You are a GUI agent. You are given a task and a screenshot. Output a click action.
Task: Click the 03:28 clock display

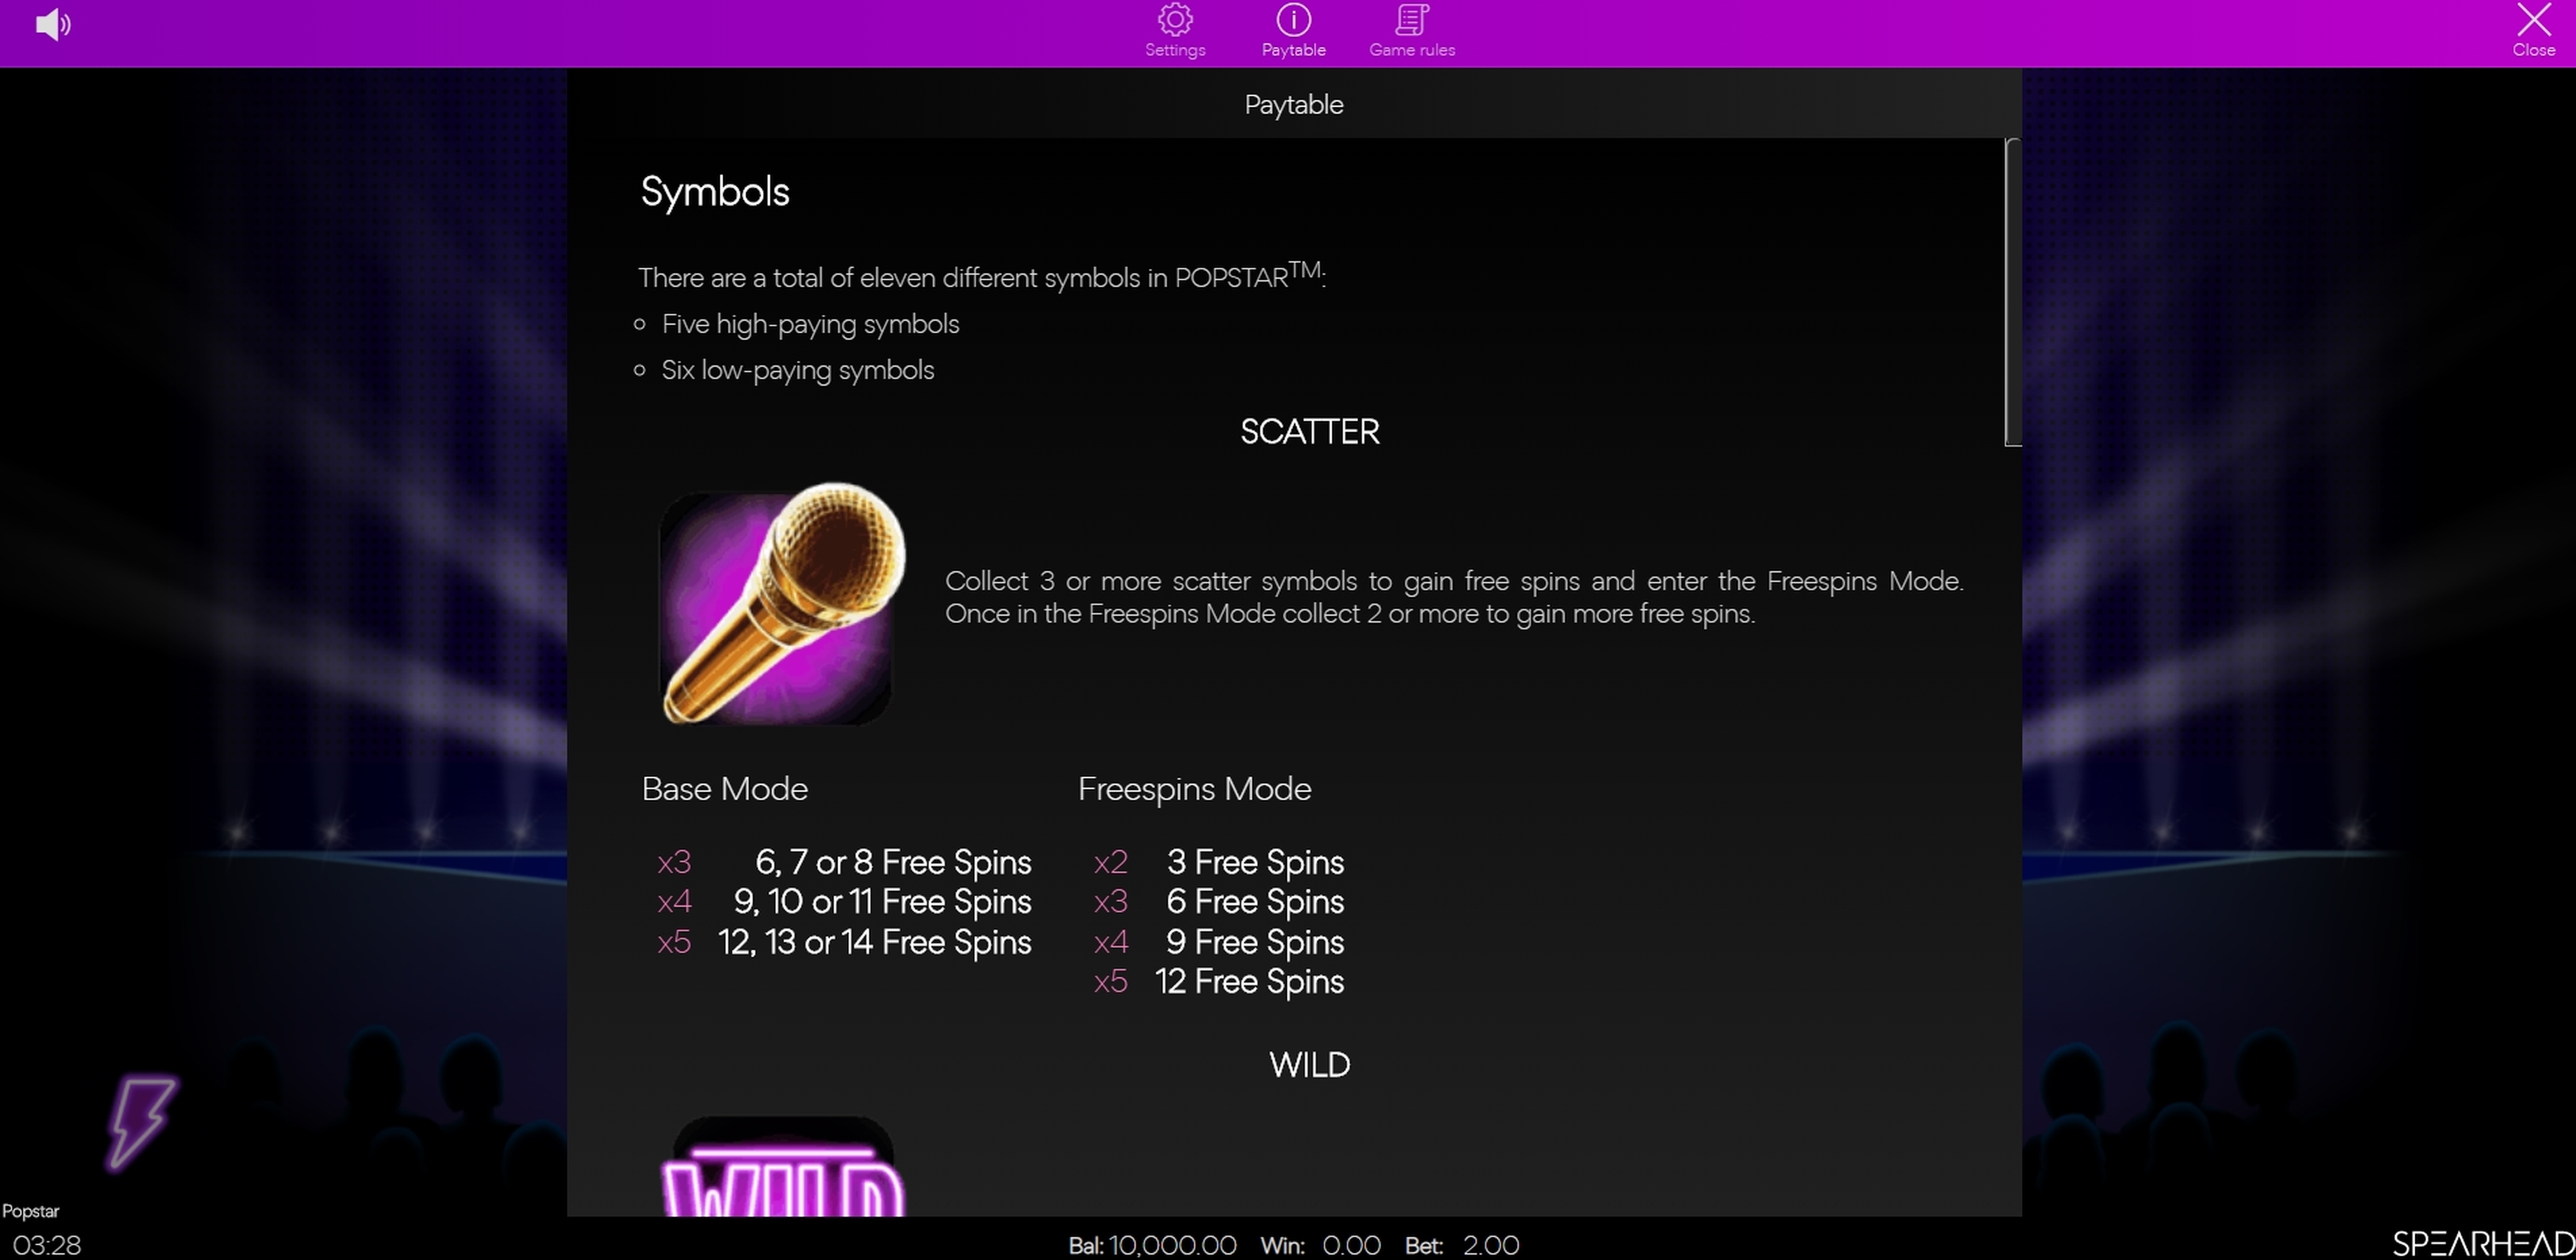pos(47,1245)
